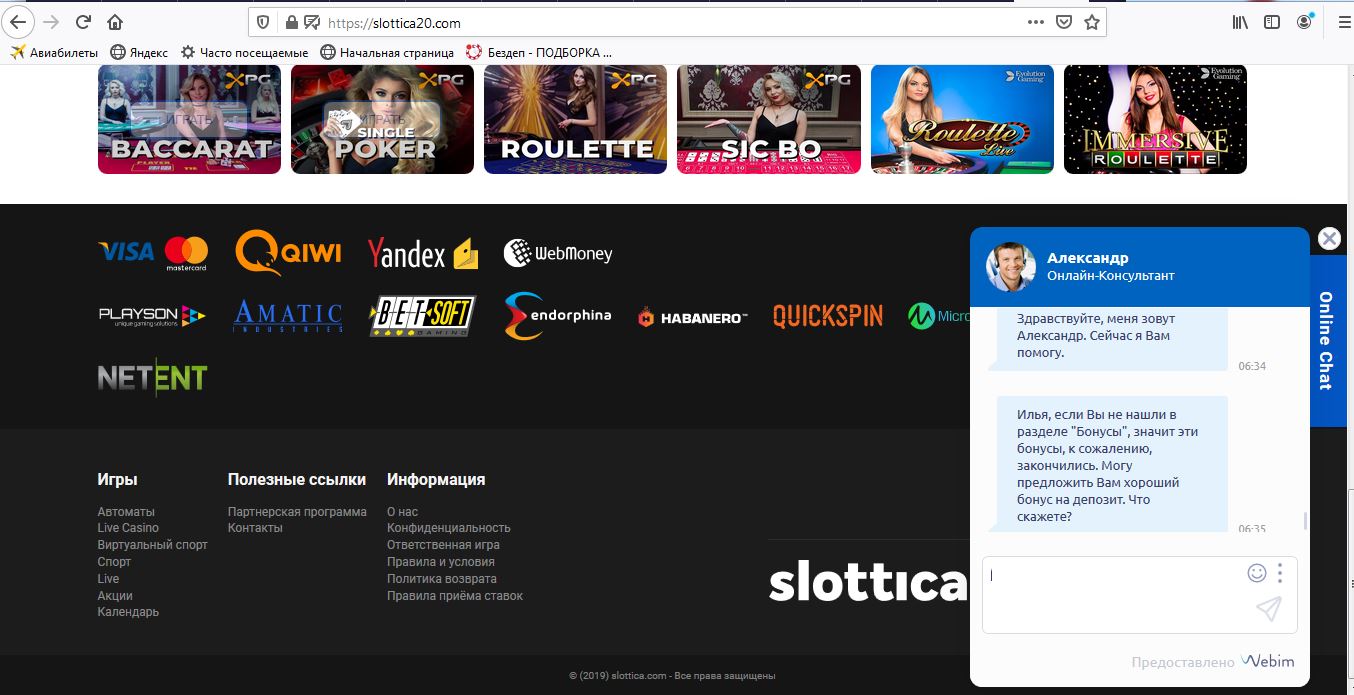Click the Quickspin provider logo
Viewport: 1354px width, 695px height.
[828, 316]
